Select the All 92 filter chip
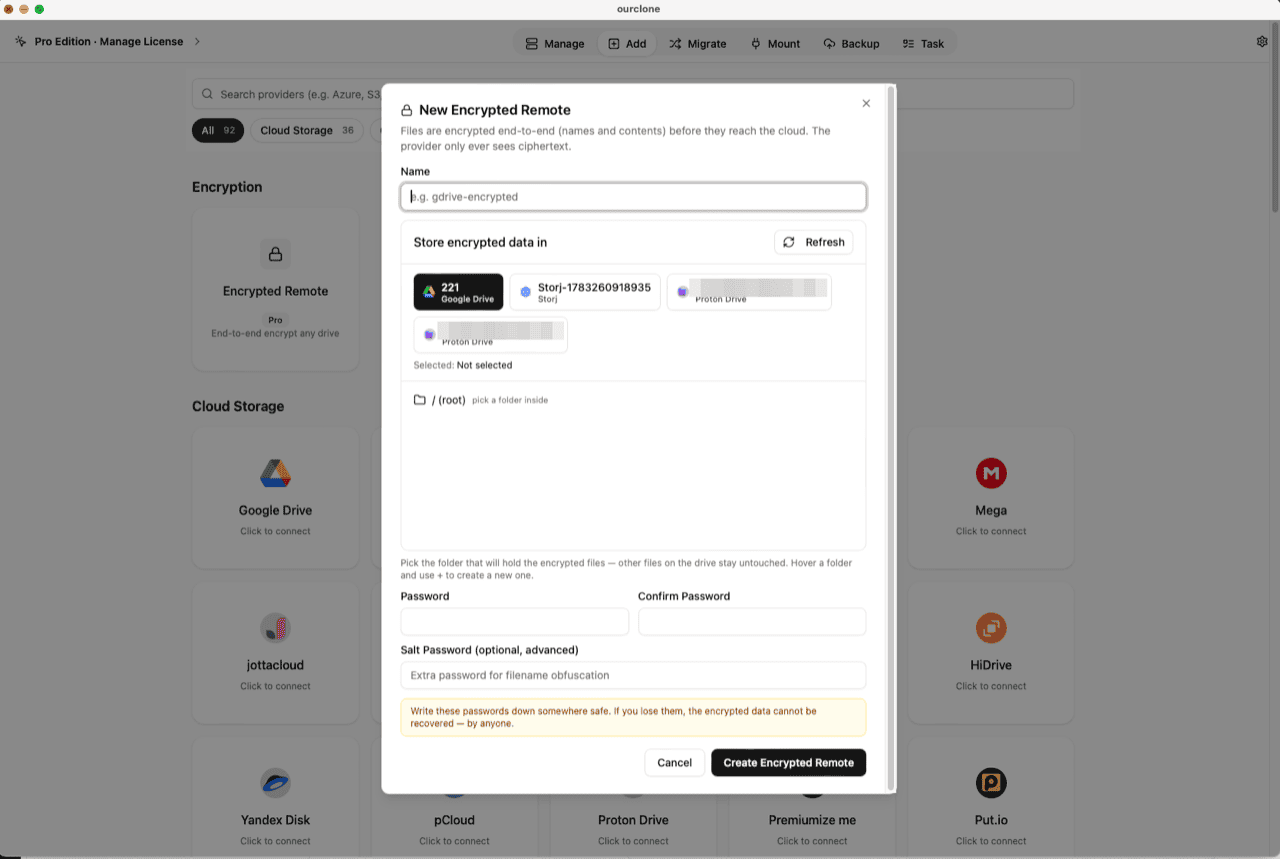 point(218,131)
